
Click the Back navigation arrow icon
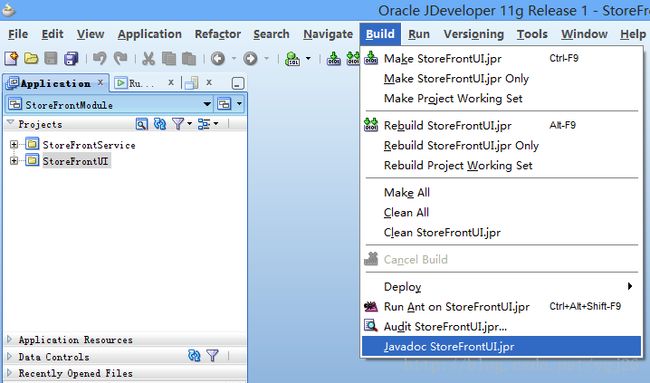tap(218, 58)
